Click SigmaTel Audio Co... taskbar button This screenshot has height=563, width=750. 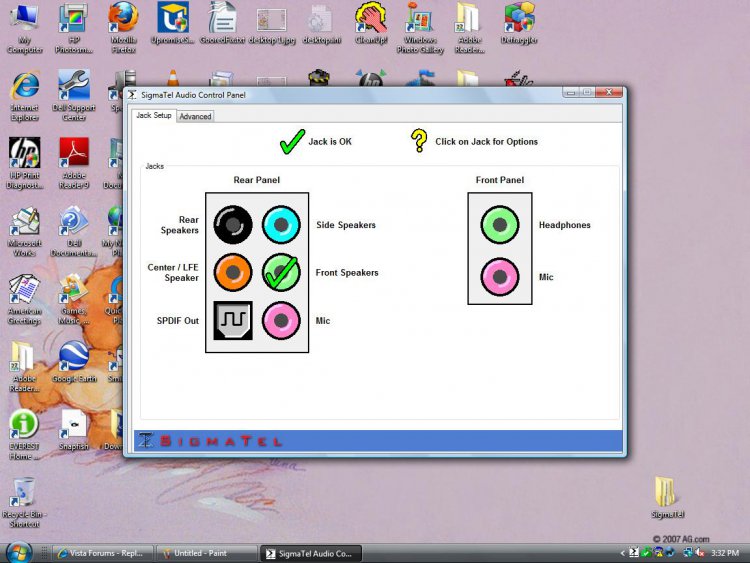(311, 553)
